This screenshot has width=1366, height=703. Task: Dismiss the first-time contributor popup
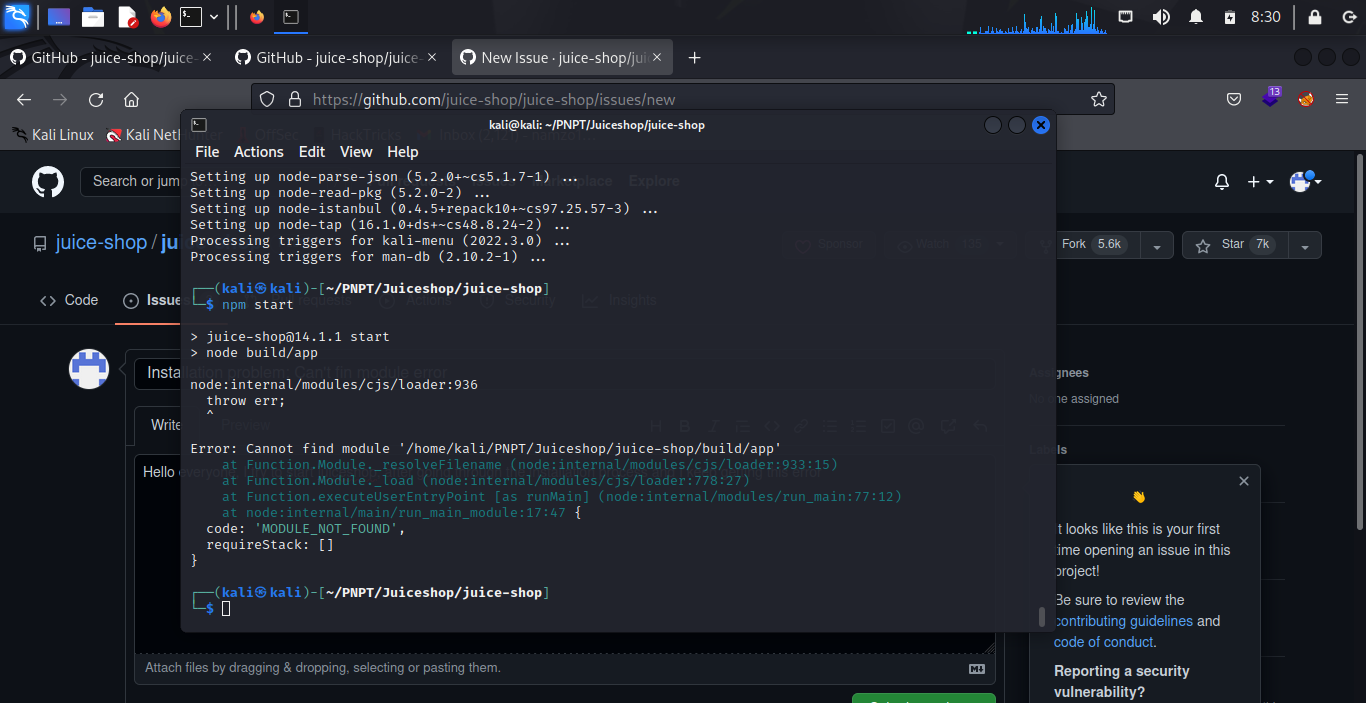coord(1243,481)
